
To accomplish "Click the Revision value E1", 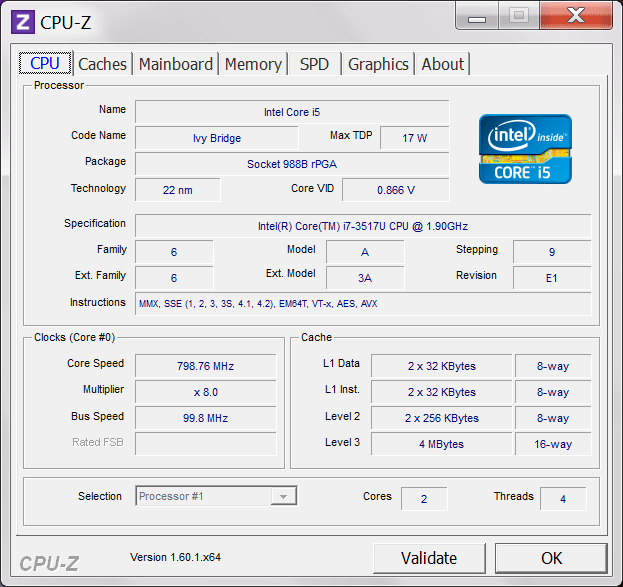I will tap(552, 278).
